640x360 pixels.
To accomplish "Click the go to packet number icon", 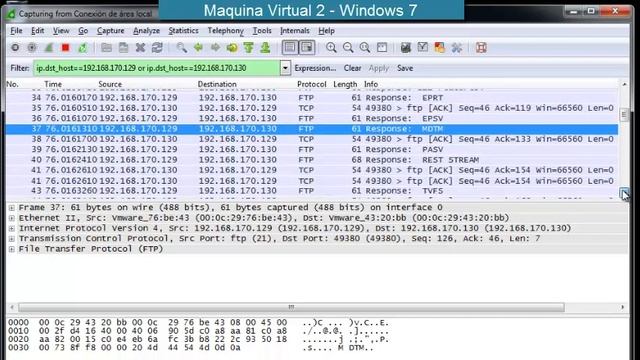I will point(232,48).
